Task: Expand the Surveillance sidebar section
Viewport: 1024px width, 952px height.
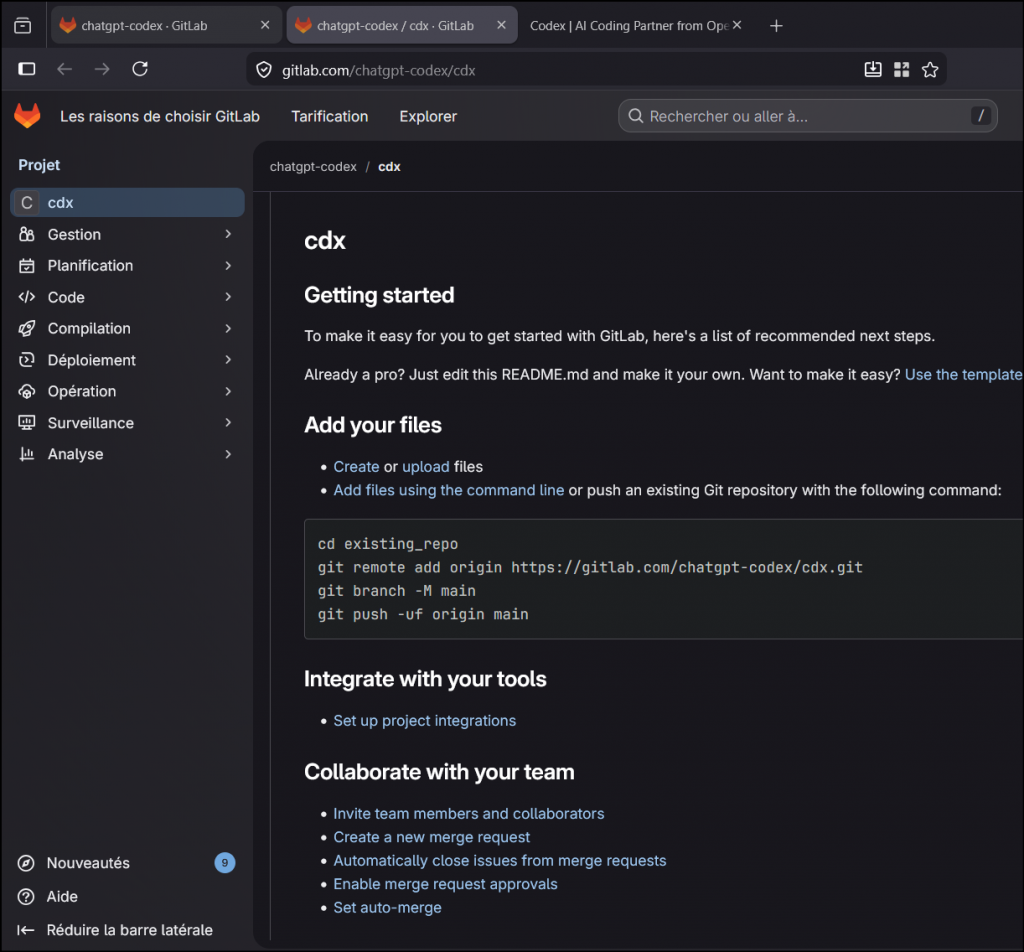Action: point(127,423)
